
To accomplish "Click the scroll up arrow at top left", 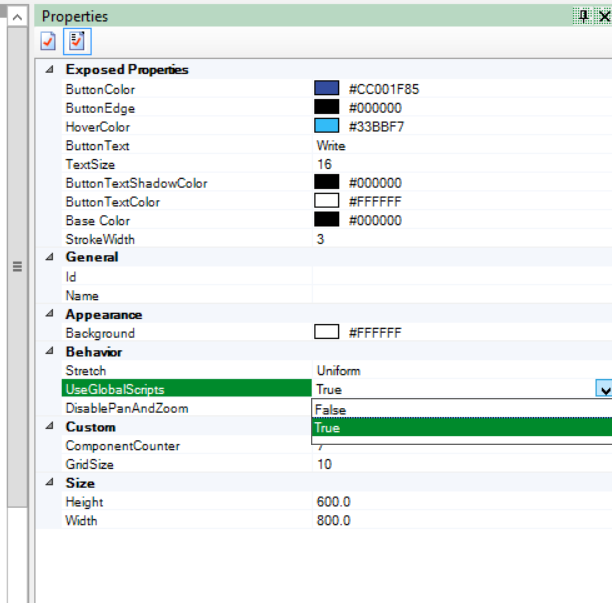I will pyautogui.click(x=17, y=16).
